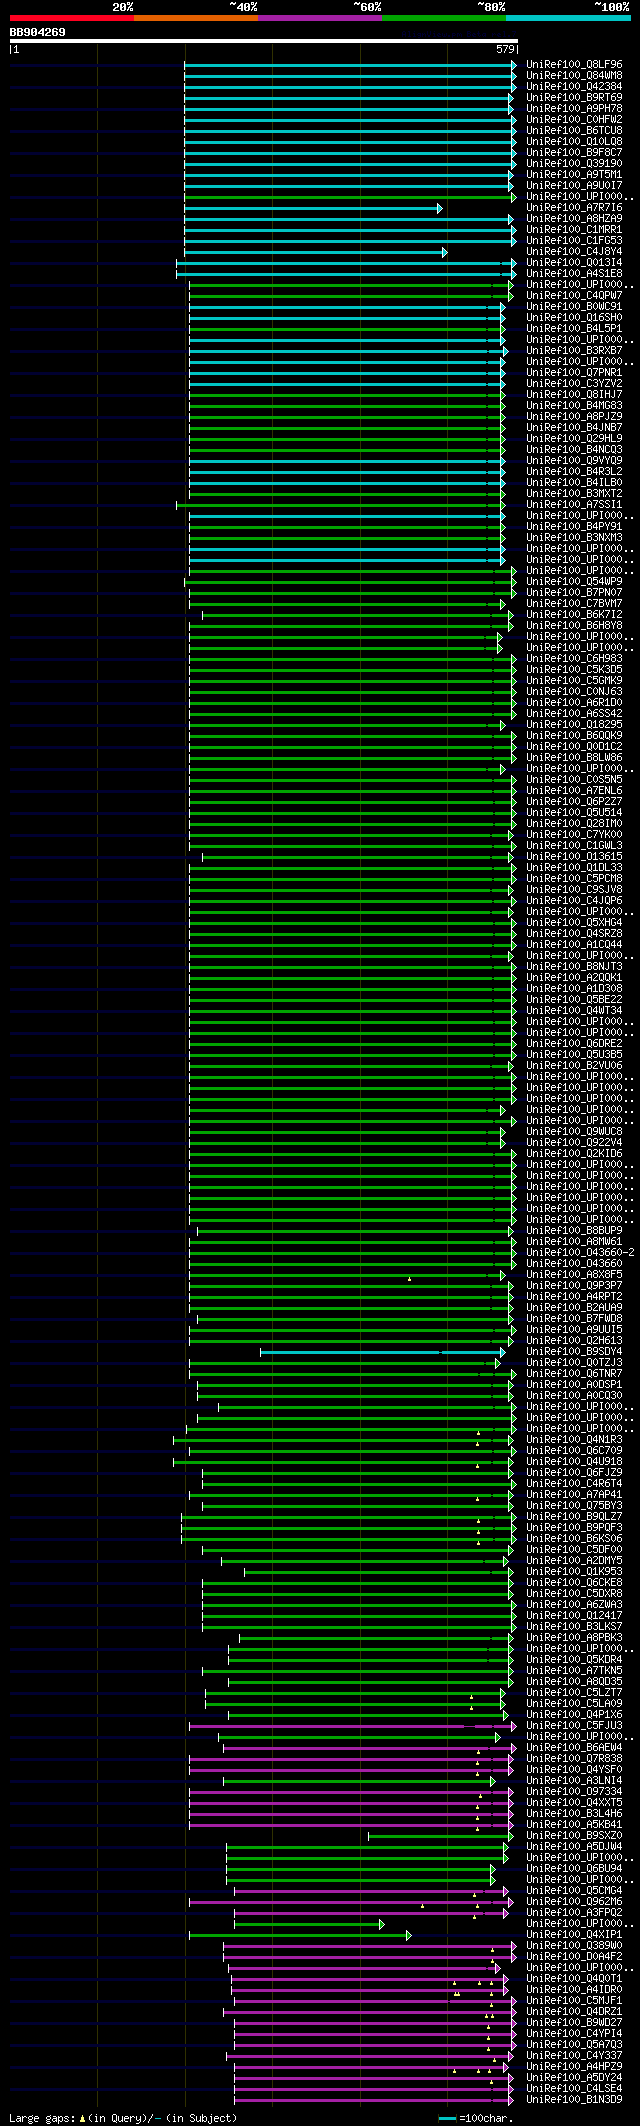Viewport: 640px width, 2126px height.
Task: Select hit UniRef100_C4JQP6
Action: [574, 900]
